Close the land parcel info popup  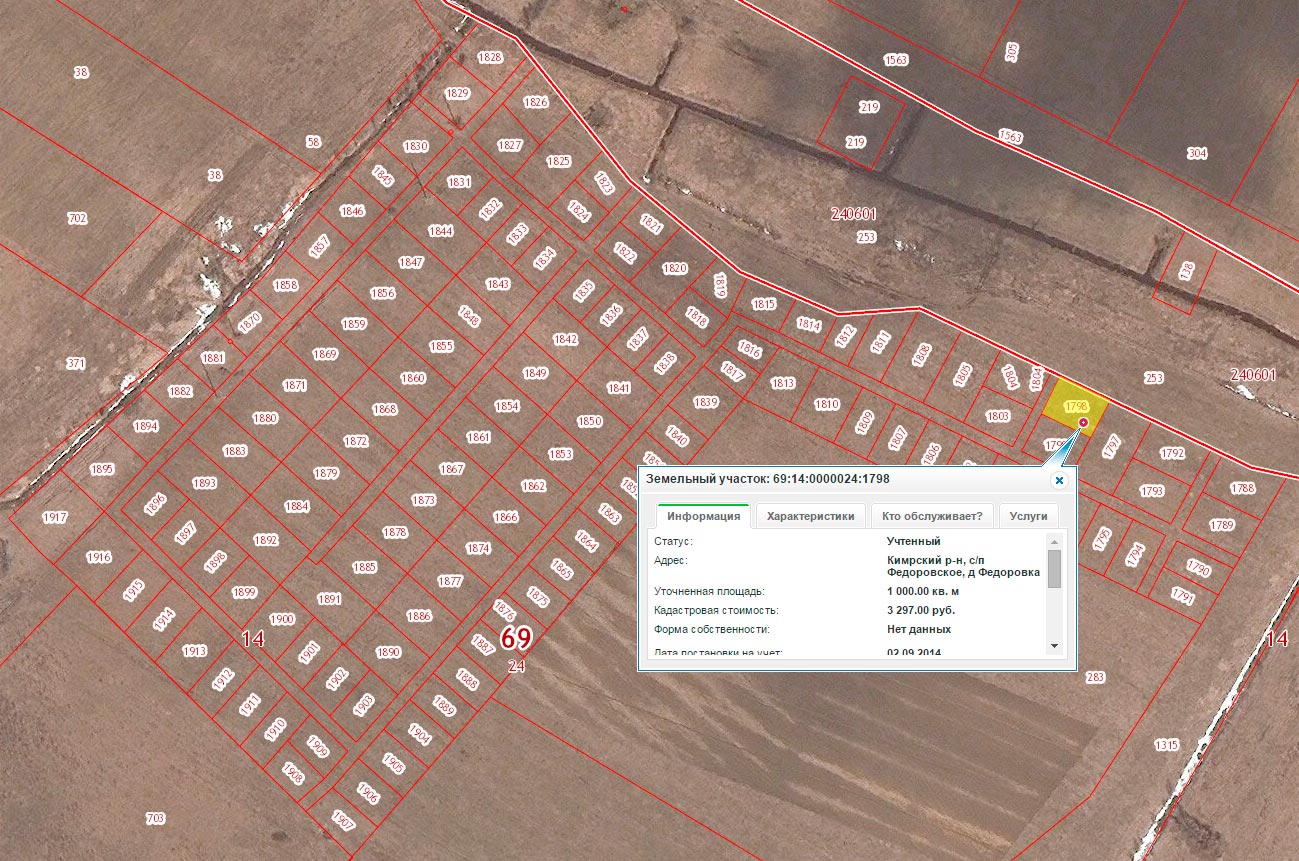(x=1059, y=480)
